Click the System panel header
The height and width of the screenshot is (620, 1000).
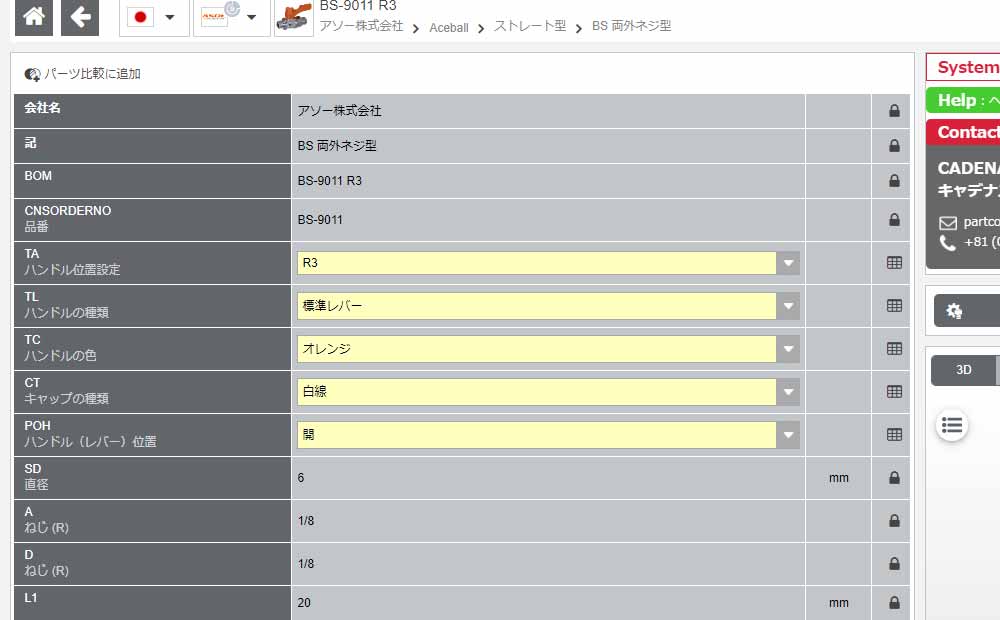(963, 67)
